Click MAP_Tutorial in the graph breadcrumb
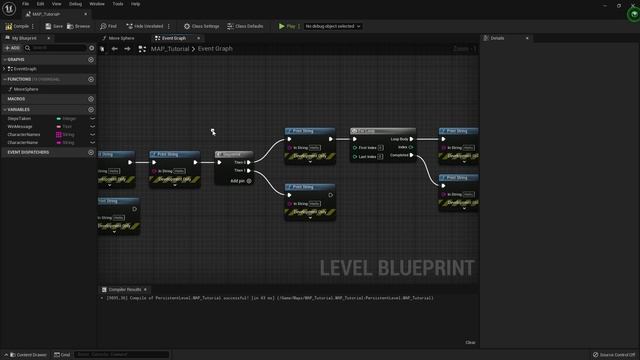Screen dimensions: 640x360 (x=170, y=49)
